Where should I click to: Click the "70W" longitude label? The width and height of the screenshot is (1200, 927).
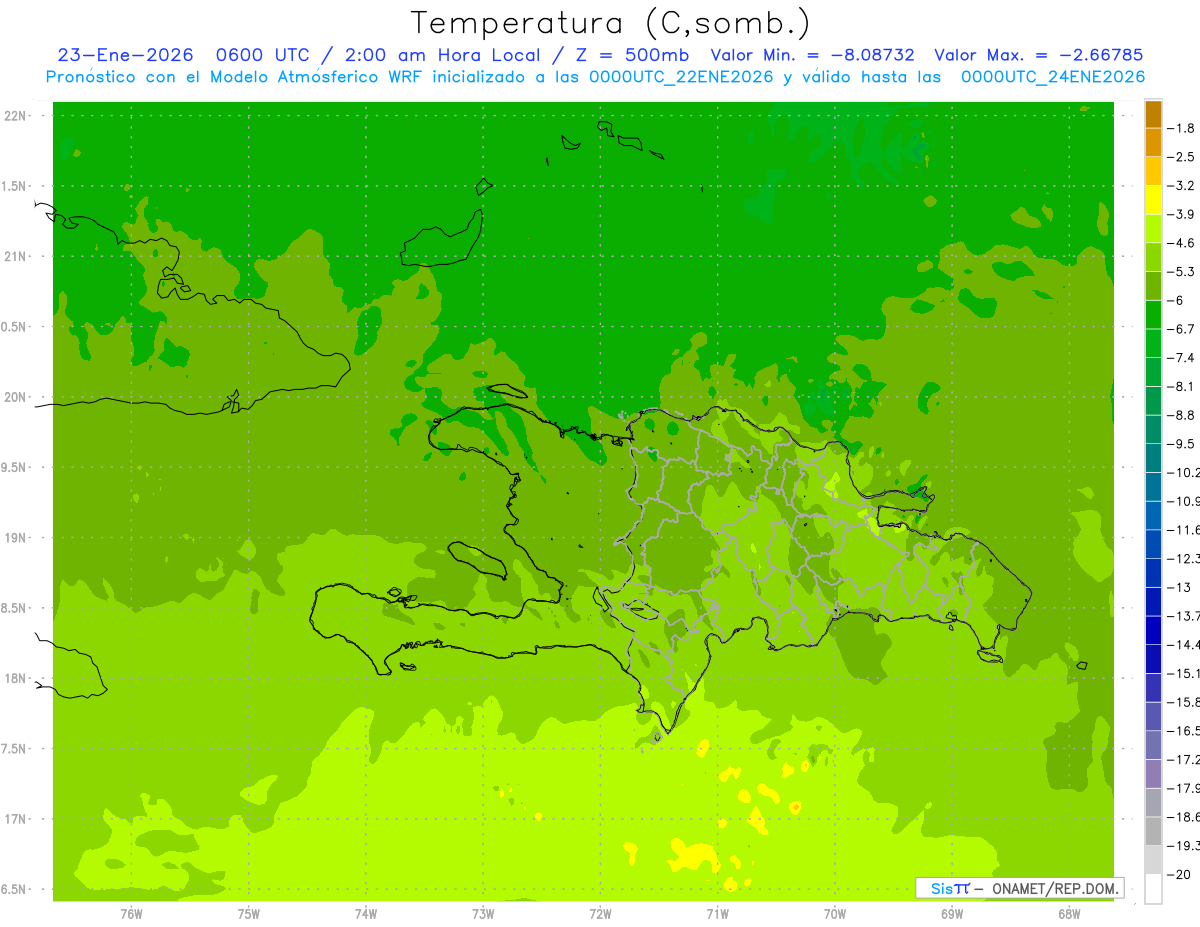[835, 913]
